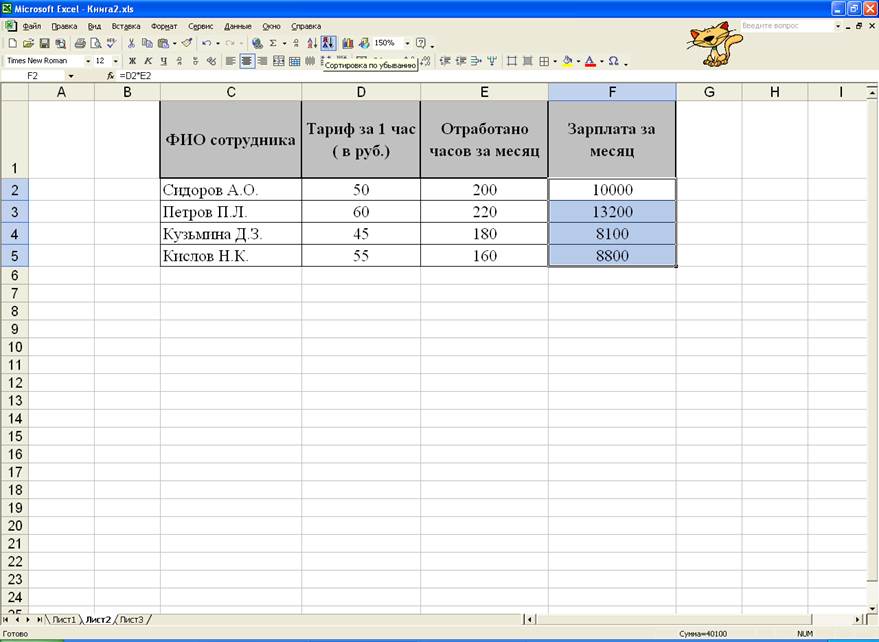Toggle center alignment button
This screenshot has height=642, width=879.
click(246, 61)
